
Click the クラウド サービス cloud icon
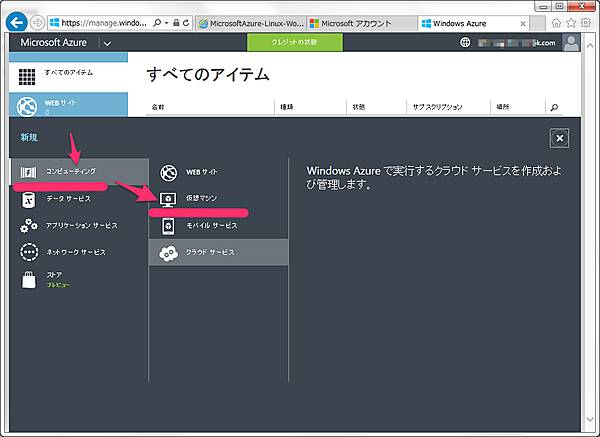tap(168, 252)
